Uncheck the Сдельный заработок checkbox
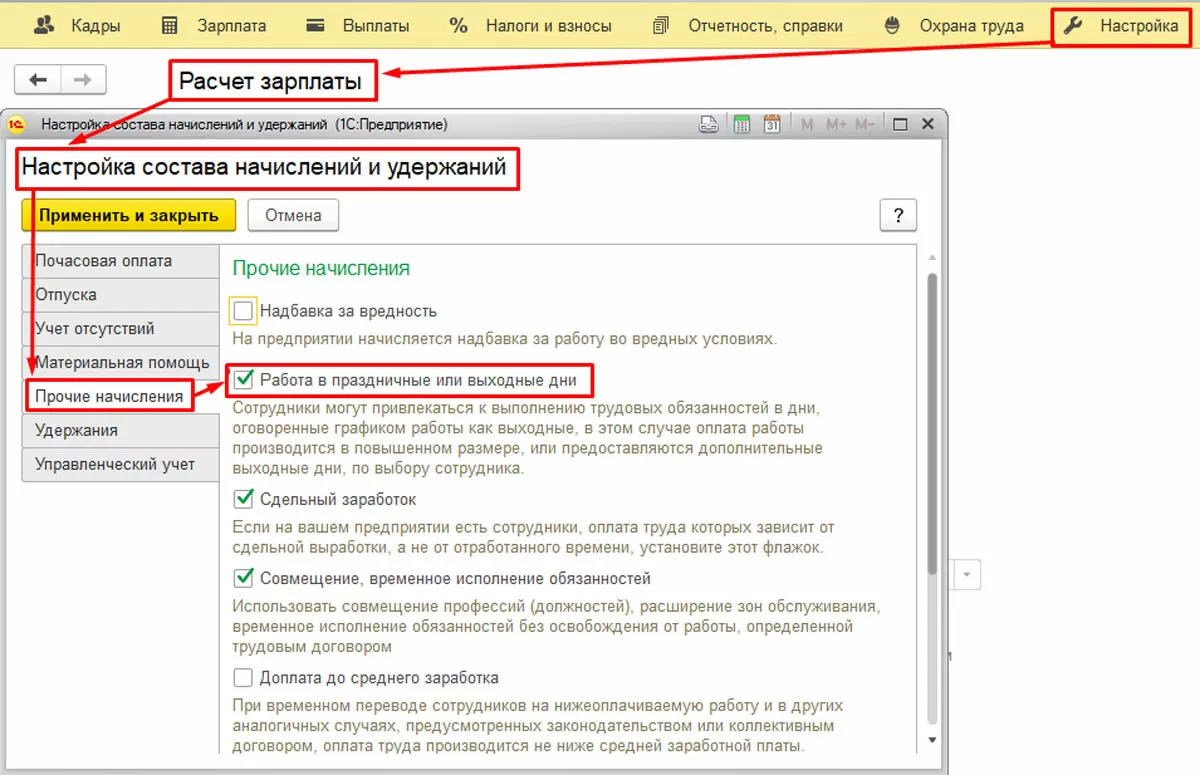 tap(243, 498)
